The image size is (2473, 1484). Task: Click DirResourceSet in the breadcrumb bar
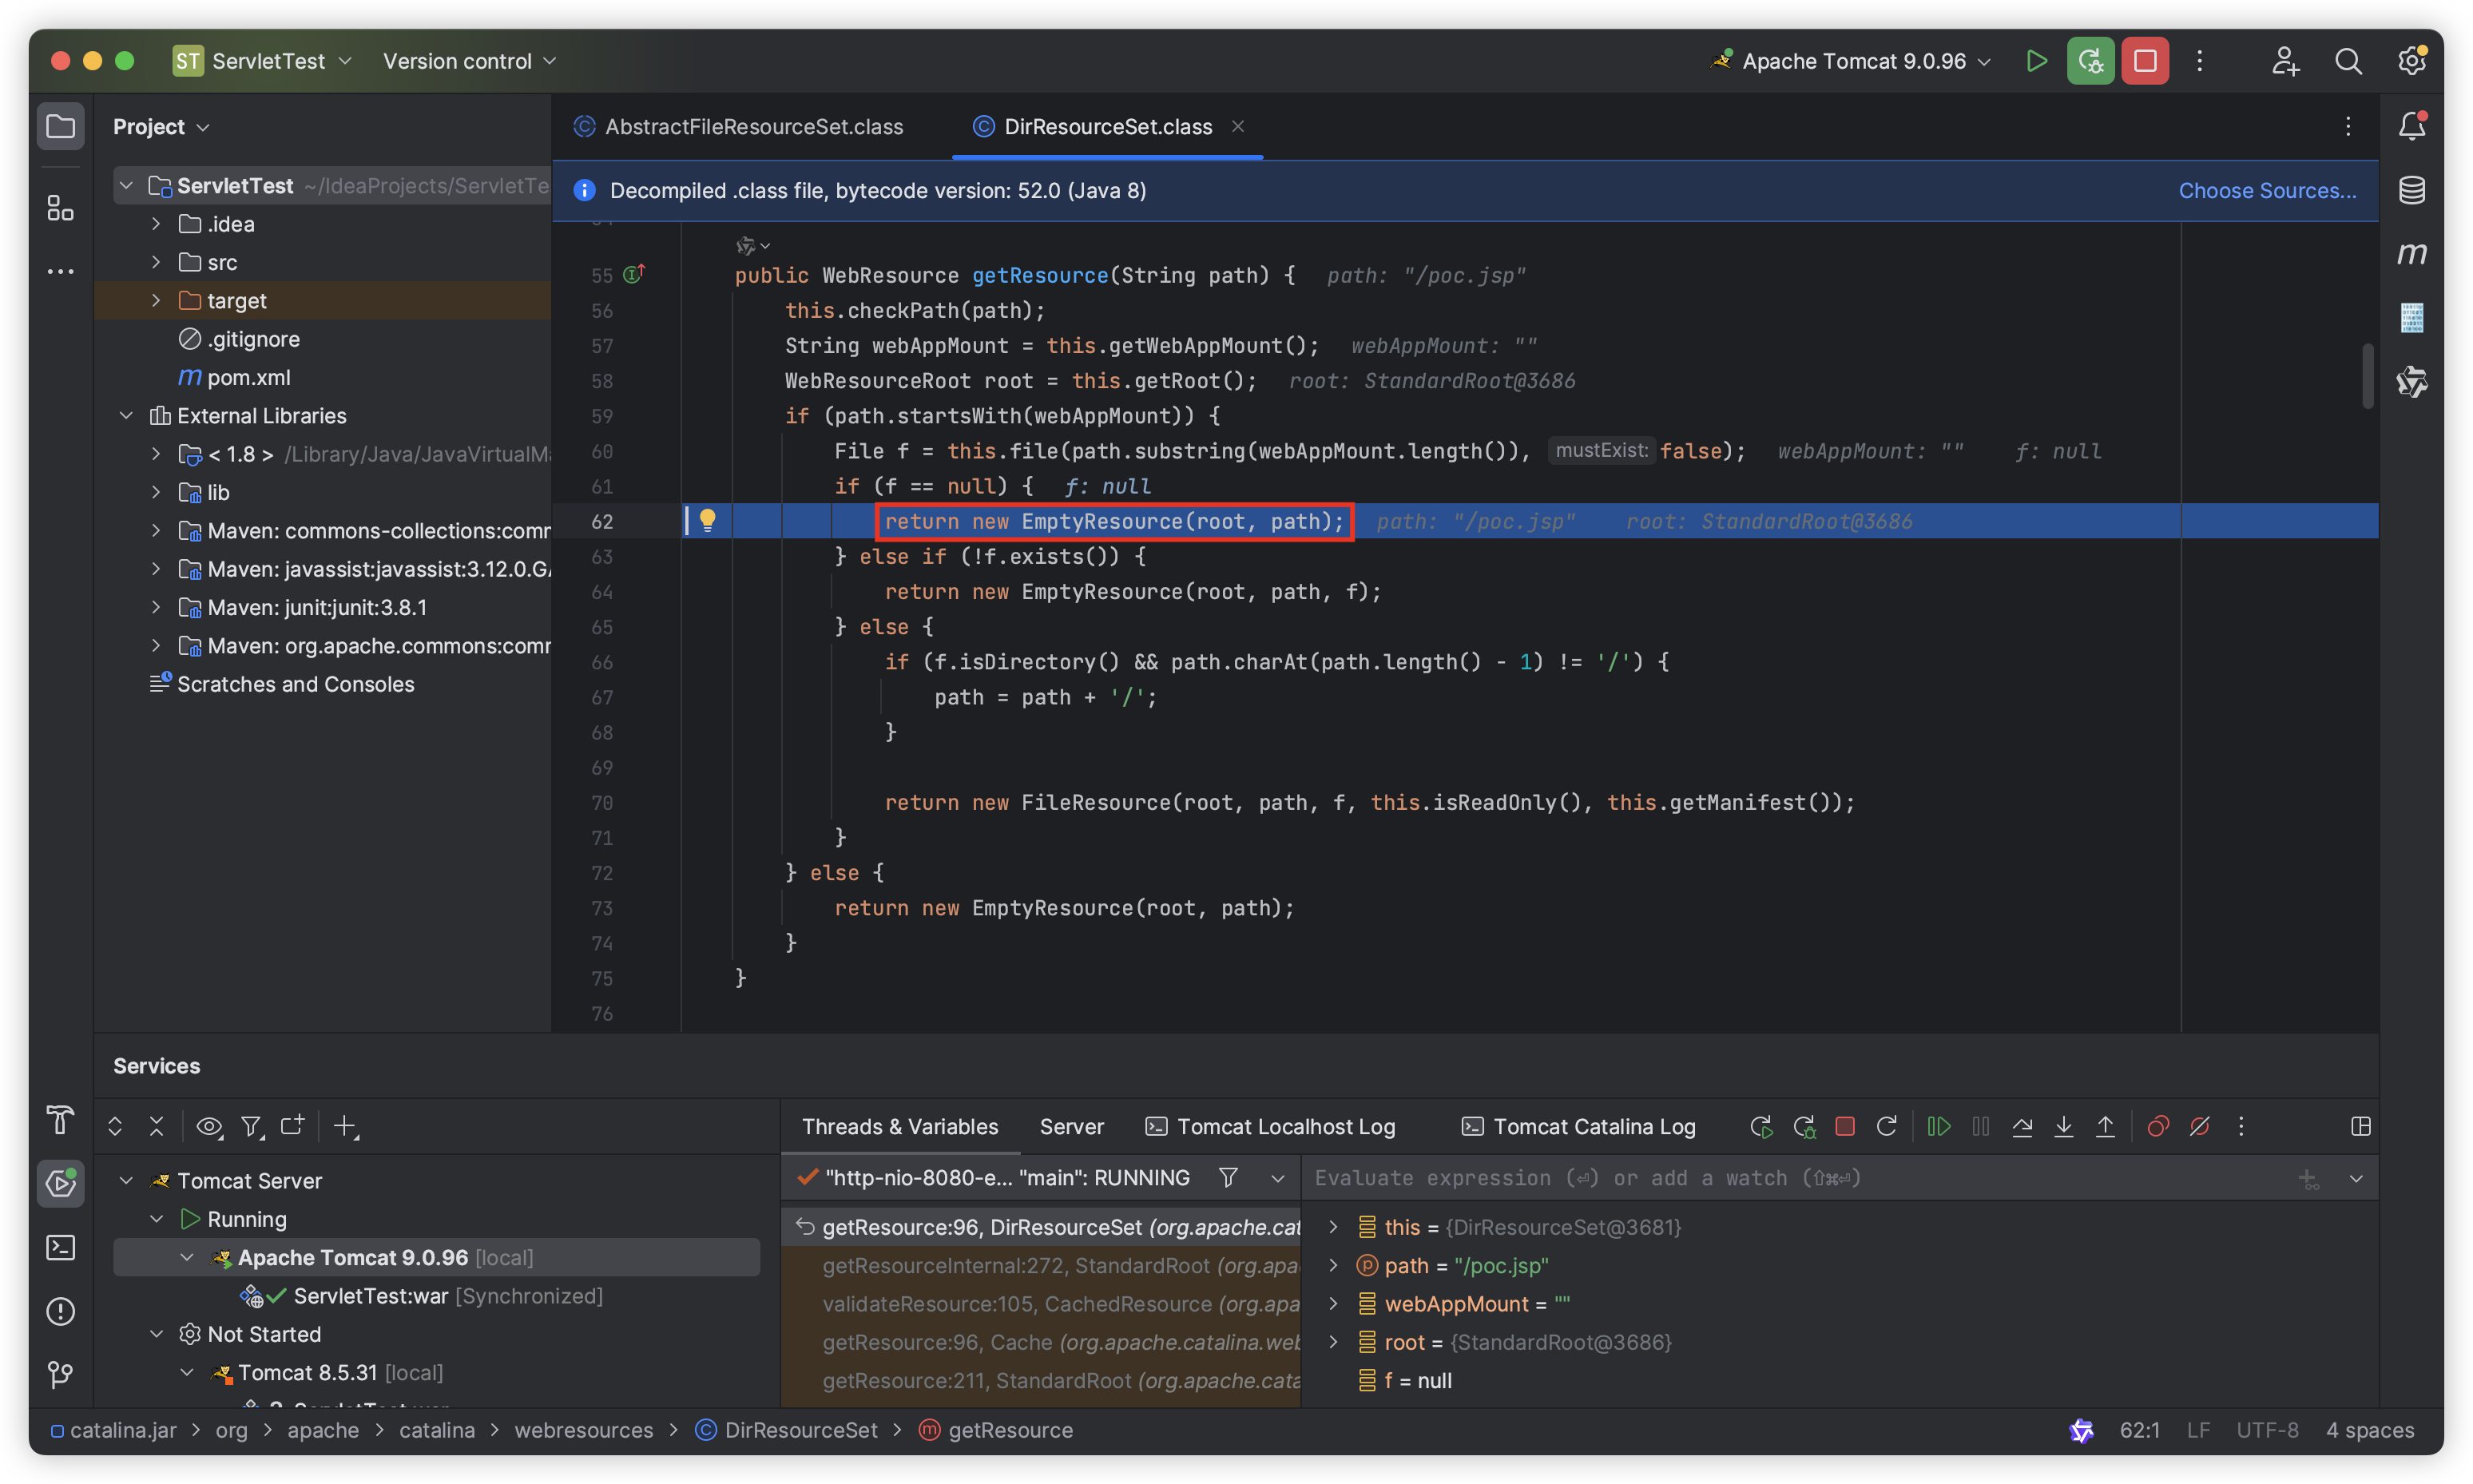787,1431
